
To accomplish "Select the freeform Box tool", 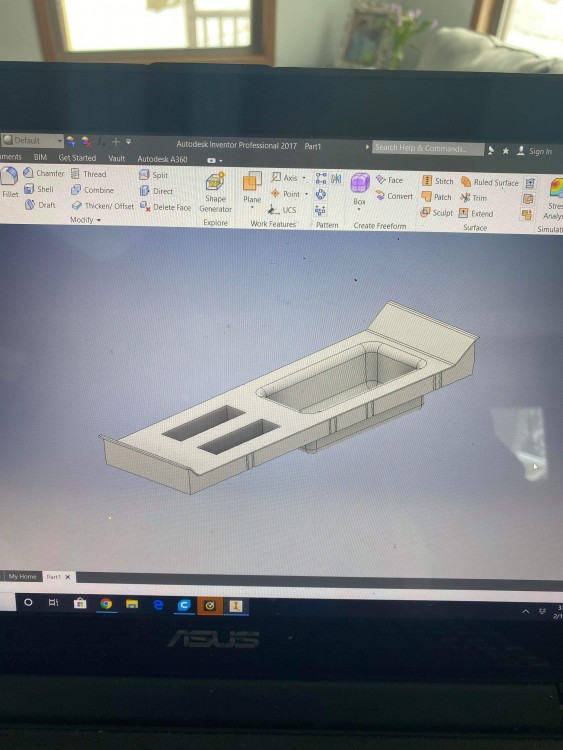I will coord(360,190).
